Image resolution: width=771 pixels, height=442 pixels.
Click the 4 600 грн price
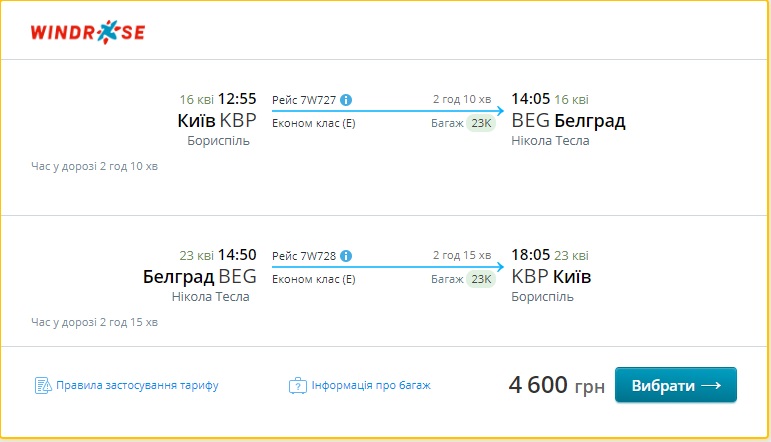(x=556, y=385)
